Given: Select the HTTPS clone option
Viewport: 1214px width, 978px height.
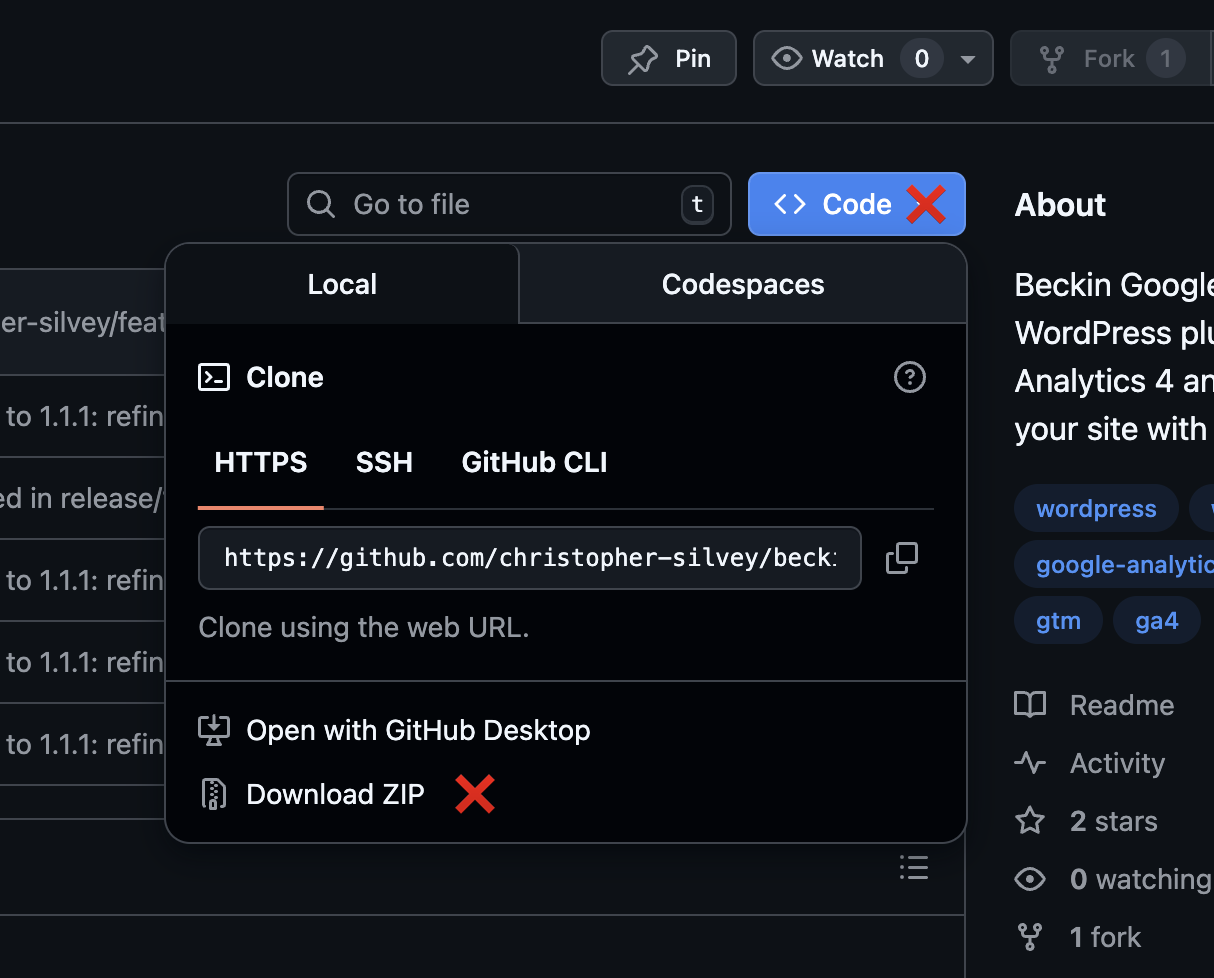Looking at the screenshot, I should click(x=261, y=462).
